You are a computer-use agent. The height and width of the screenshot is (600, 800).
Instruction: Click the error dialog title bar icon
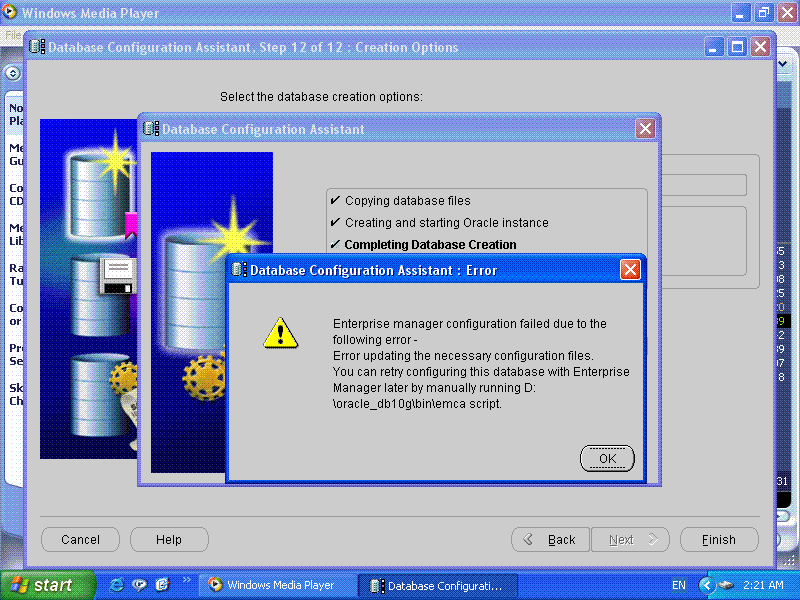click(x=238, y=270)
